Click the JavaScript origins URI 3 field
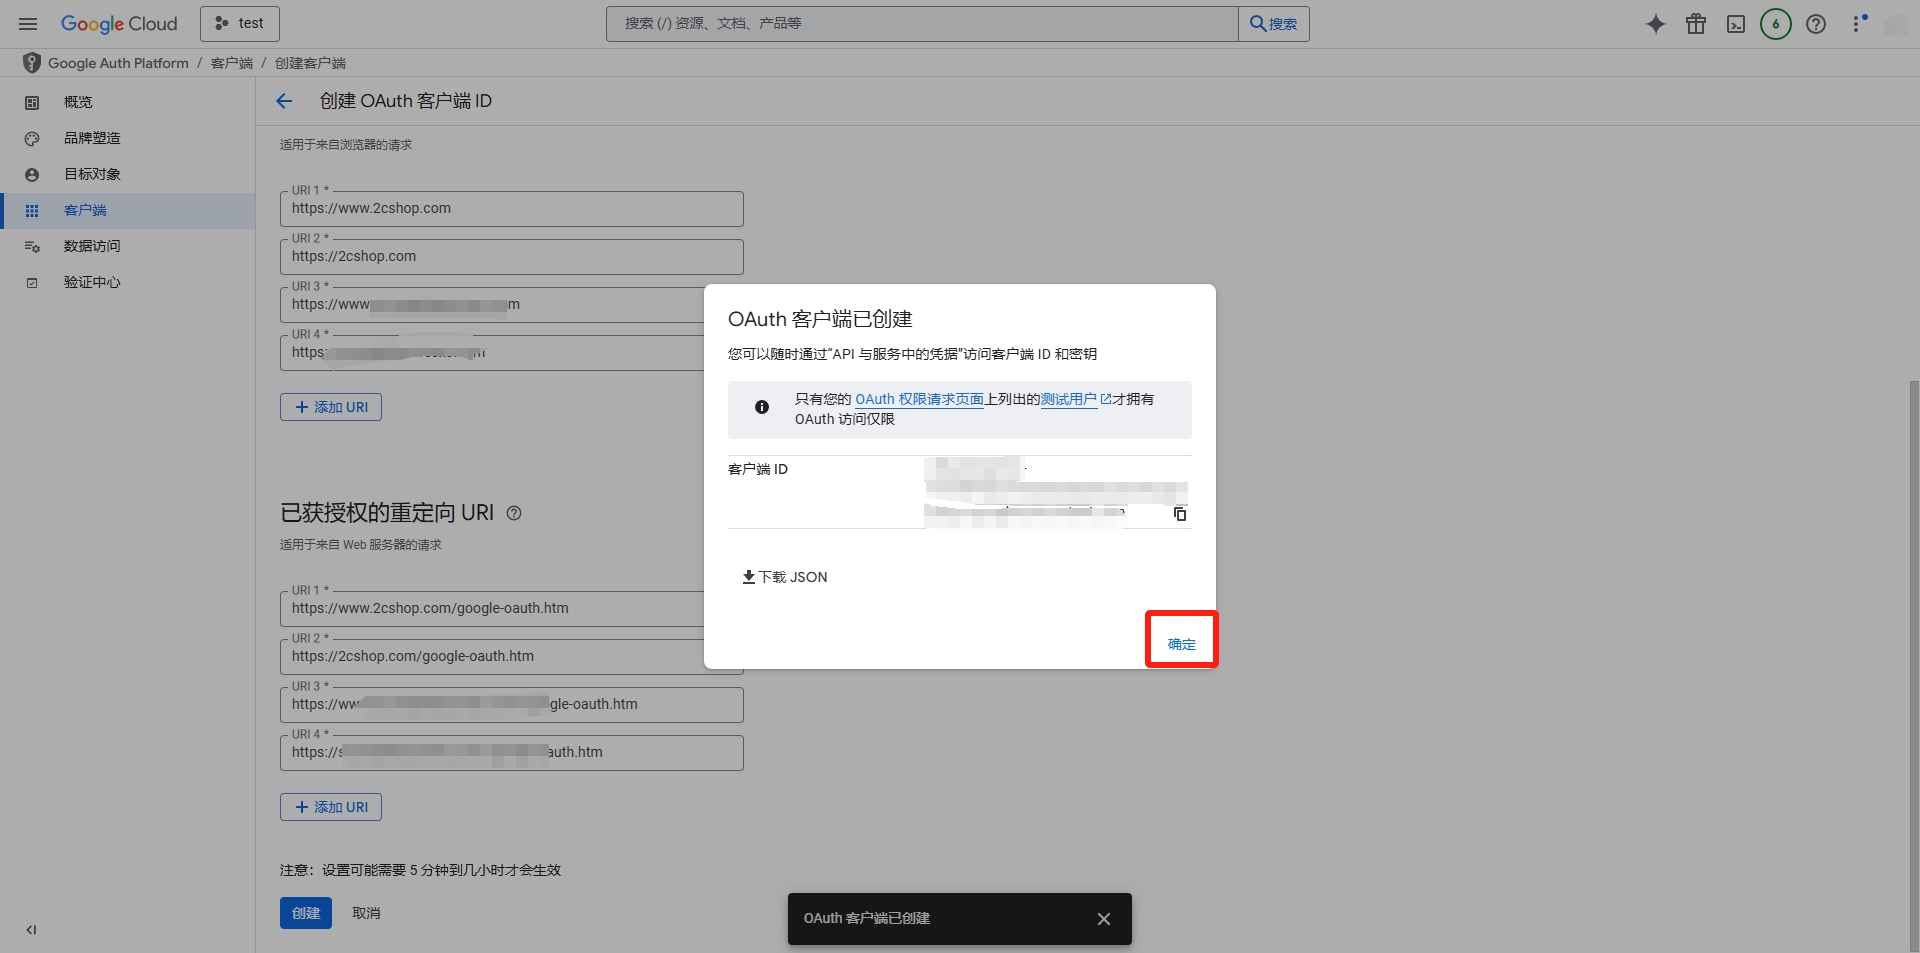 (x=492, y=304)
